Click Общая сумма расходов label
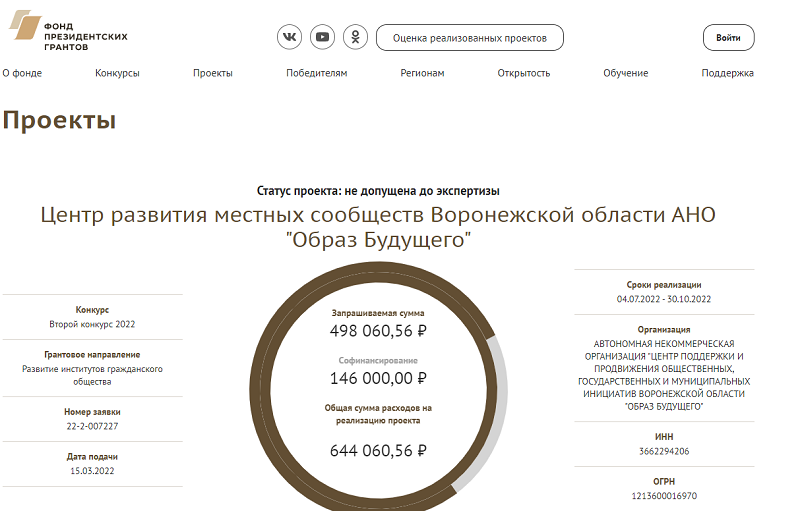 [x=378, y=414]
